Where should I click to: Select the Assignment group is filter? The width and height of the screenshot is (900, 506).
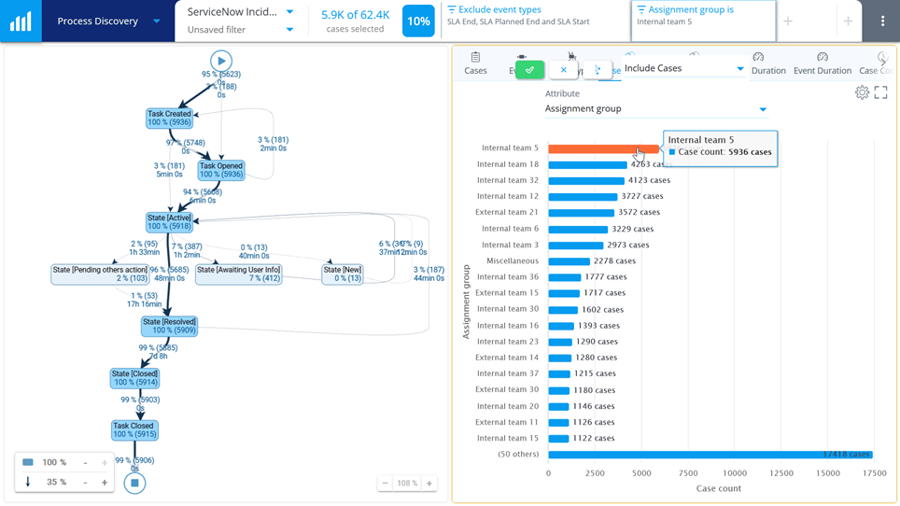pyautogui.click(x=703, y=21)
